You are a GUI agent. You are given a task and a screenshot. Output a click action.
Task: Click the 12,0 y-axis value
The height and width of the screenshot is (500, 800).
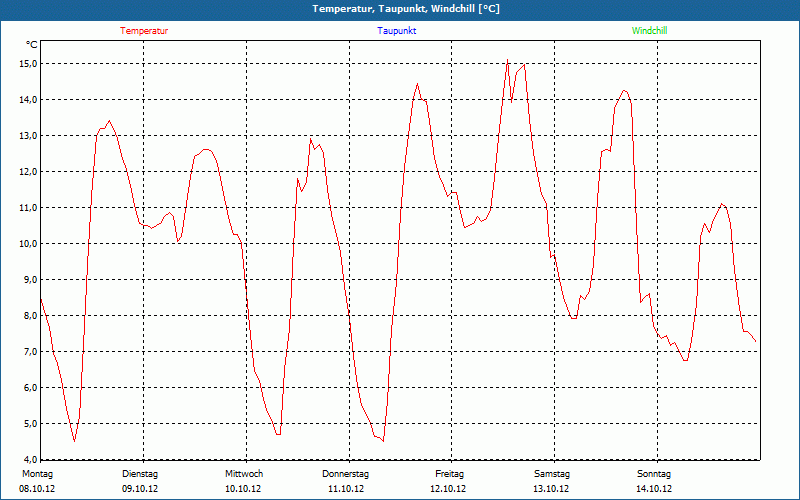28,171
